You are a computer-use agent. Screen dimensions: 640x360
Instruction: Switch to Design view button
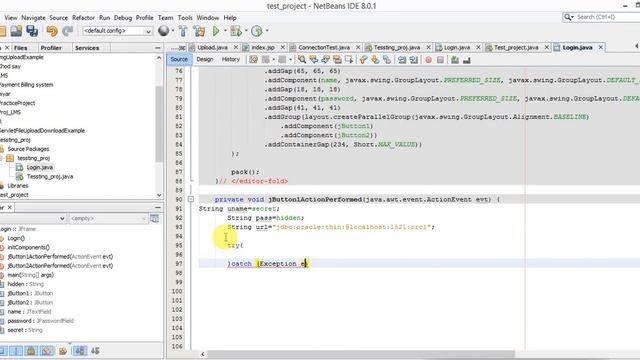coord(205,59)
